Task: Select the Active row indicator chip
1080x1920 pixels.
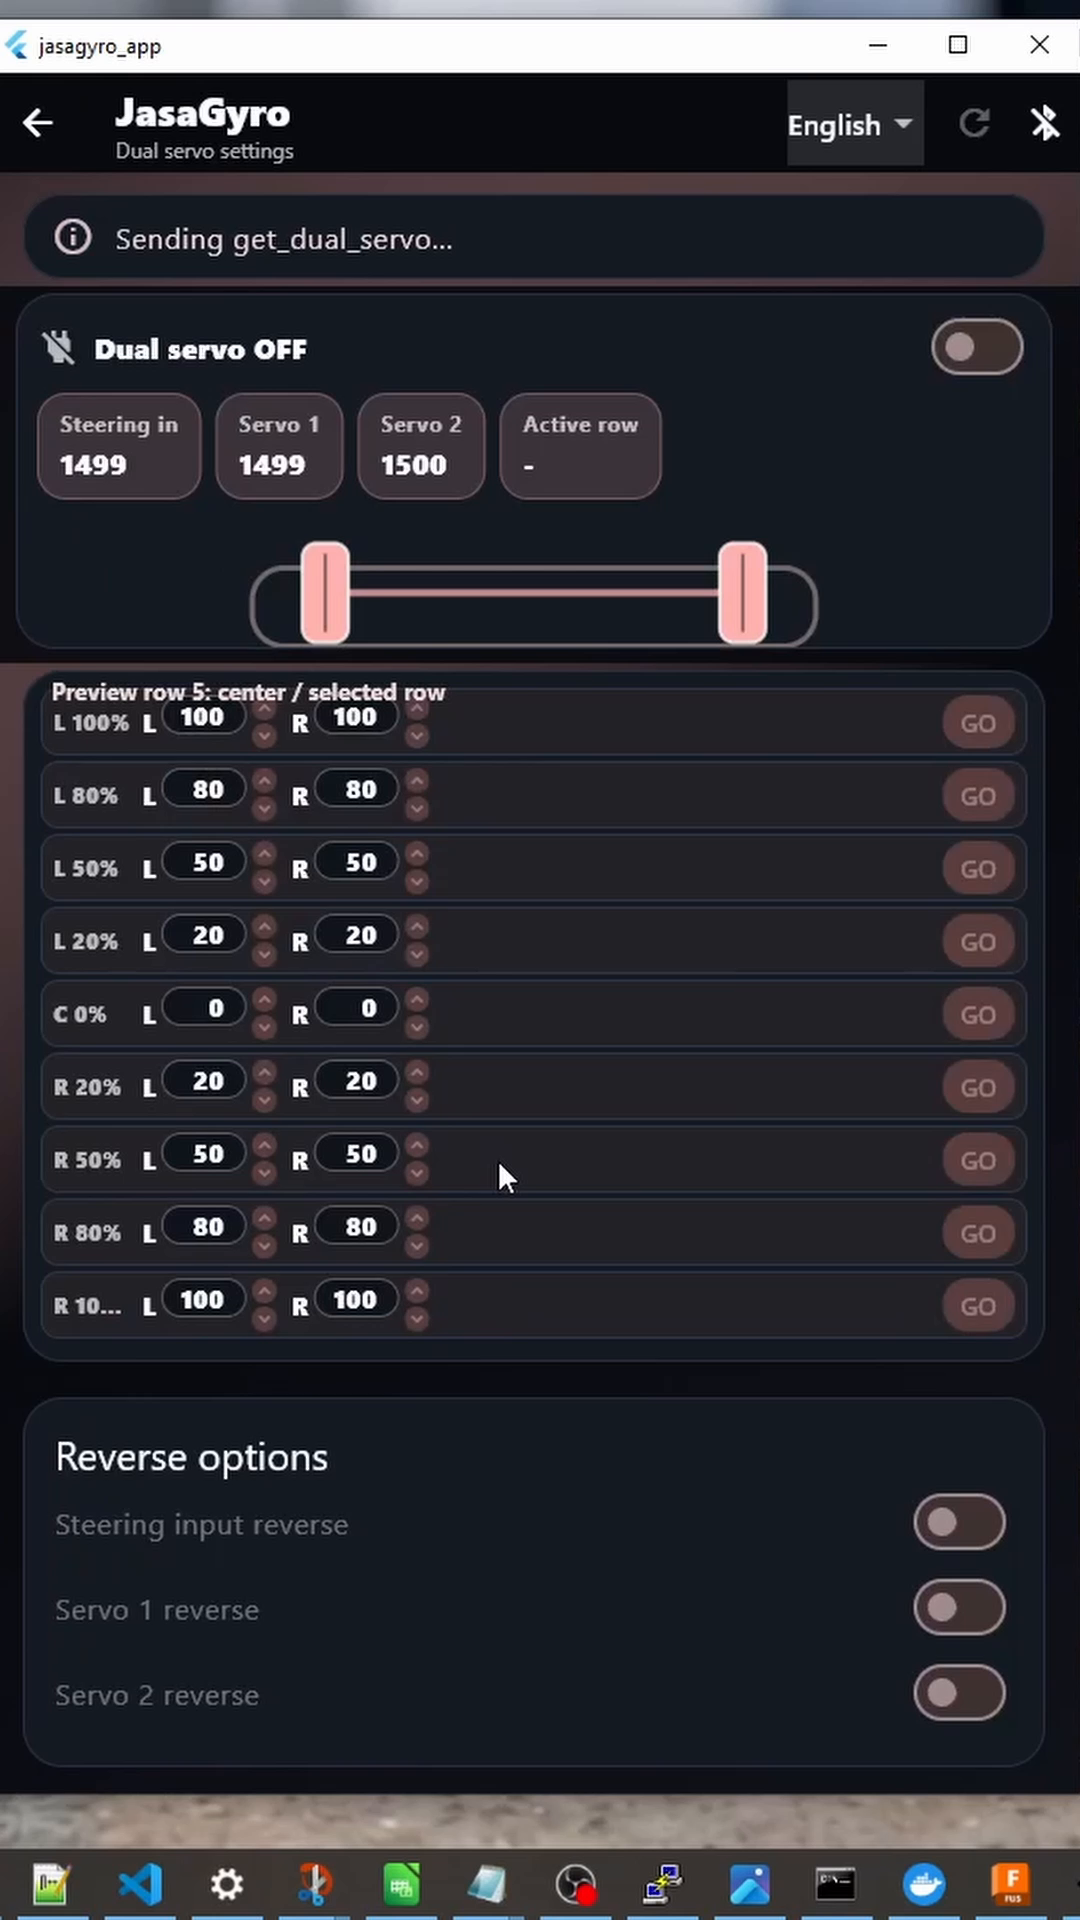Action: 580,445
